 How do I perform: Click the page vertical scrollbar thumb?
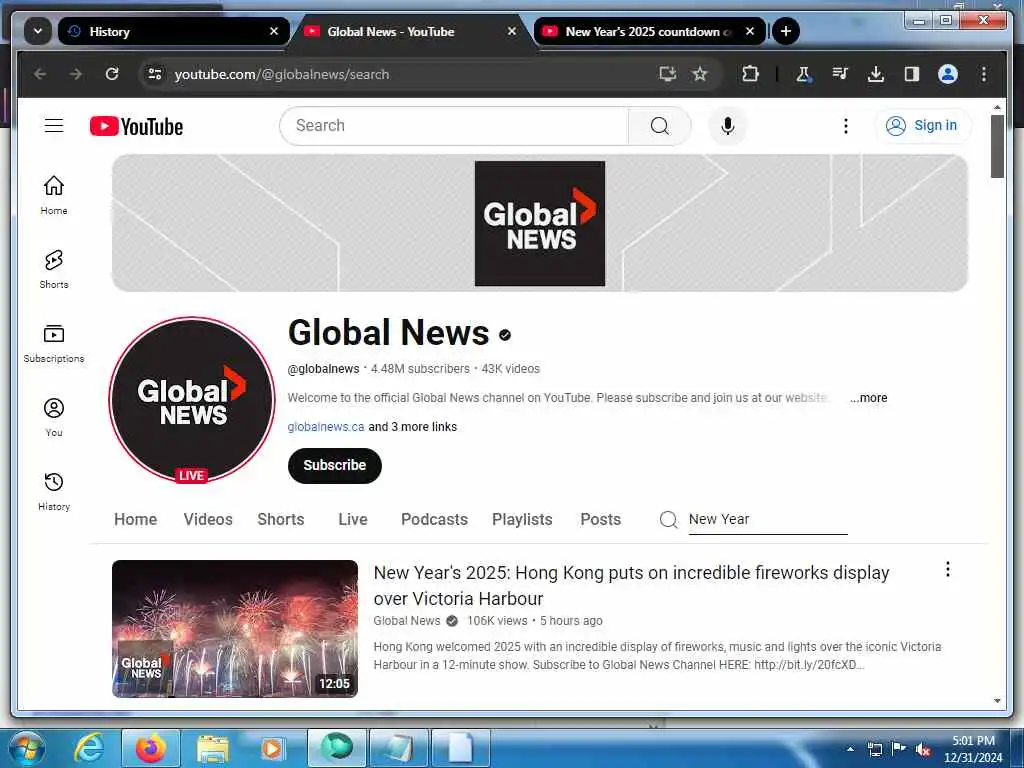point(997,146)
